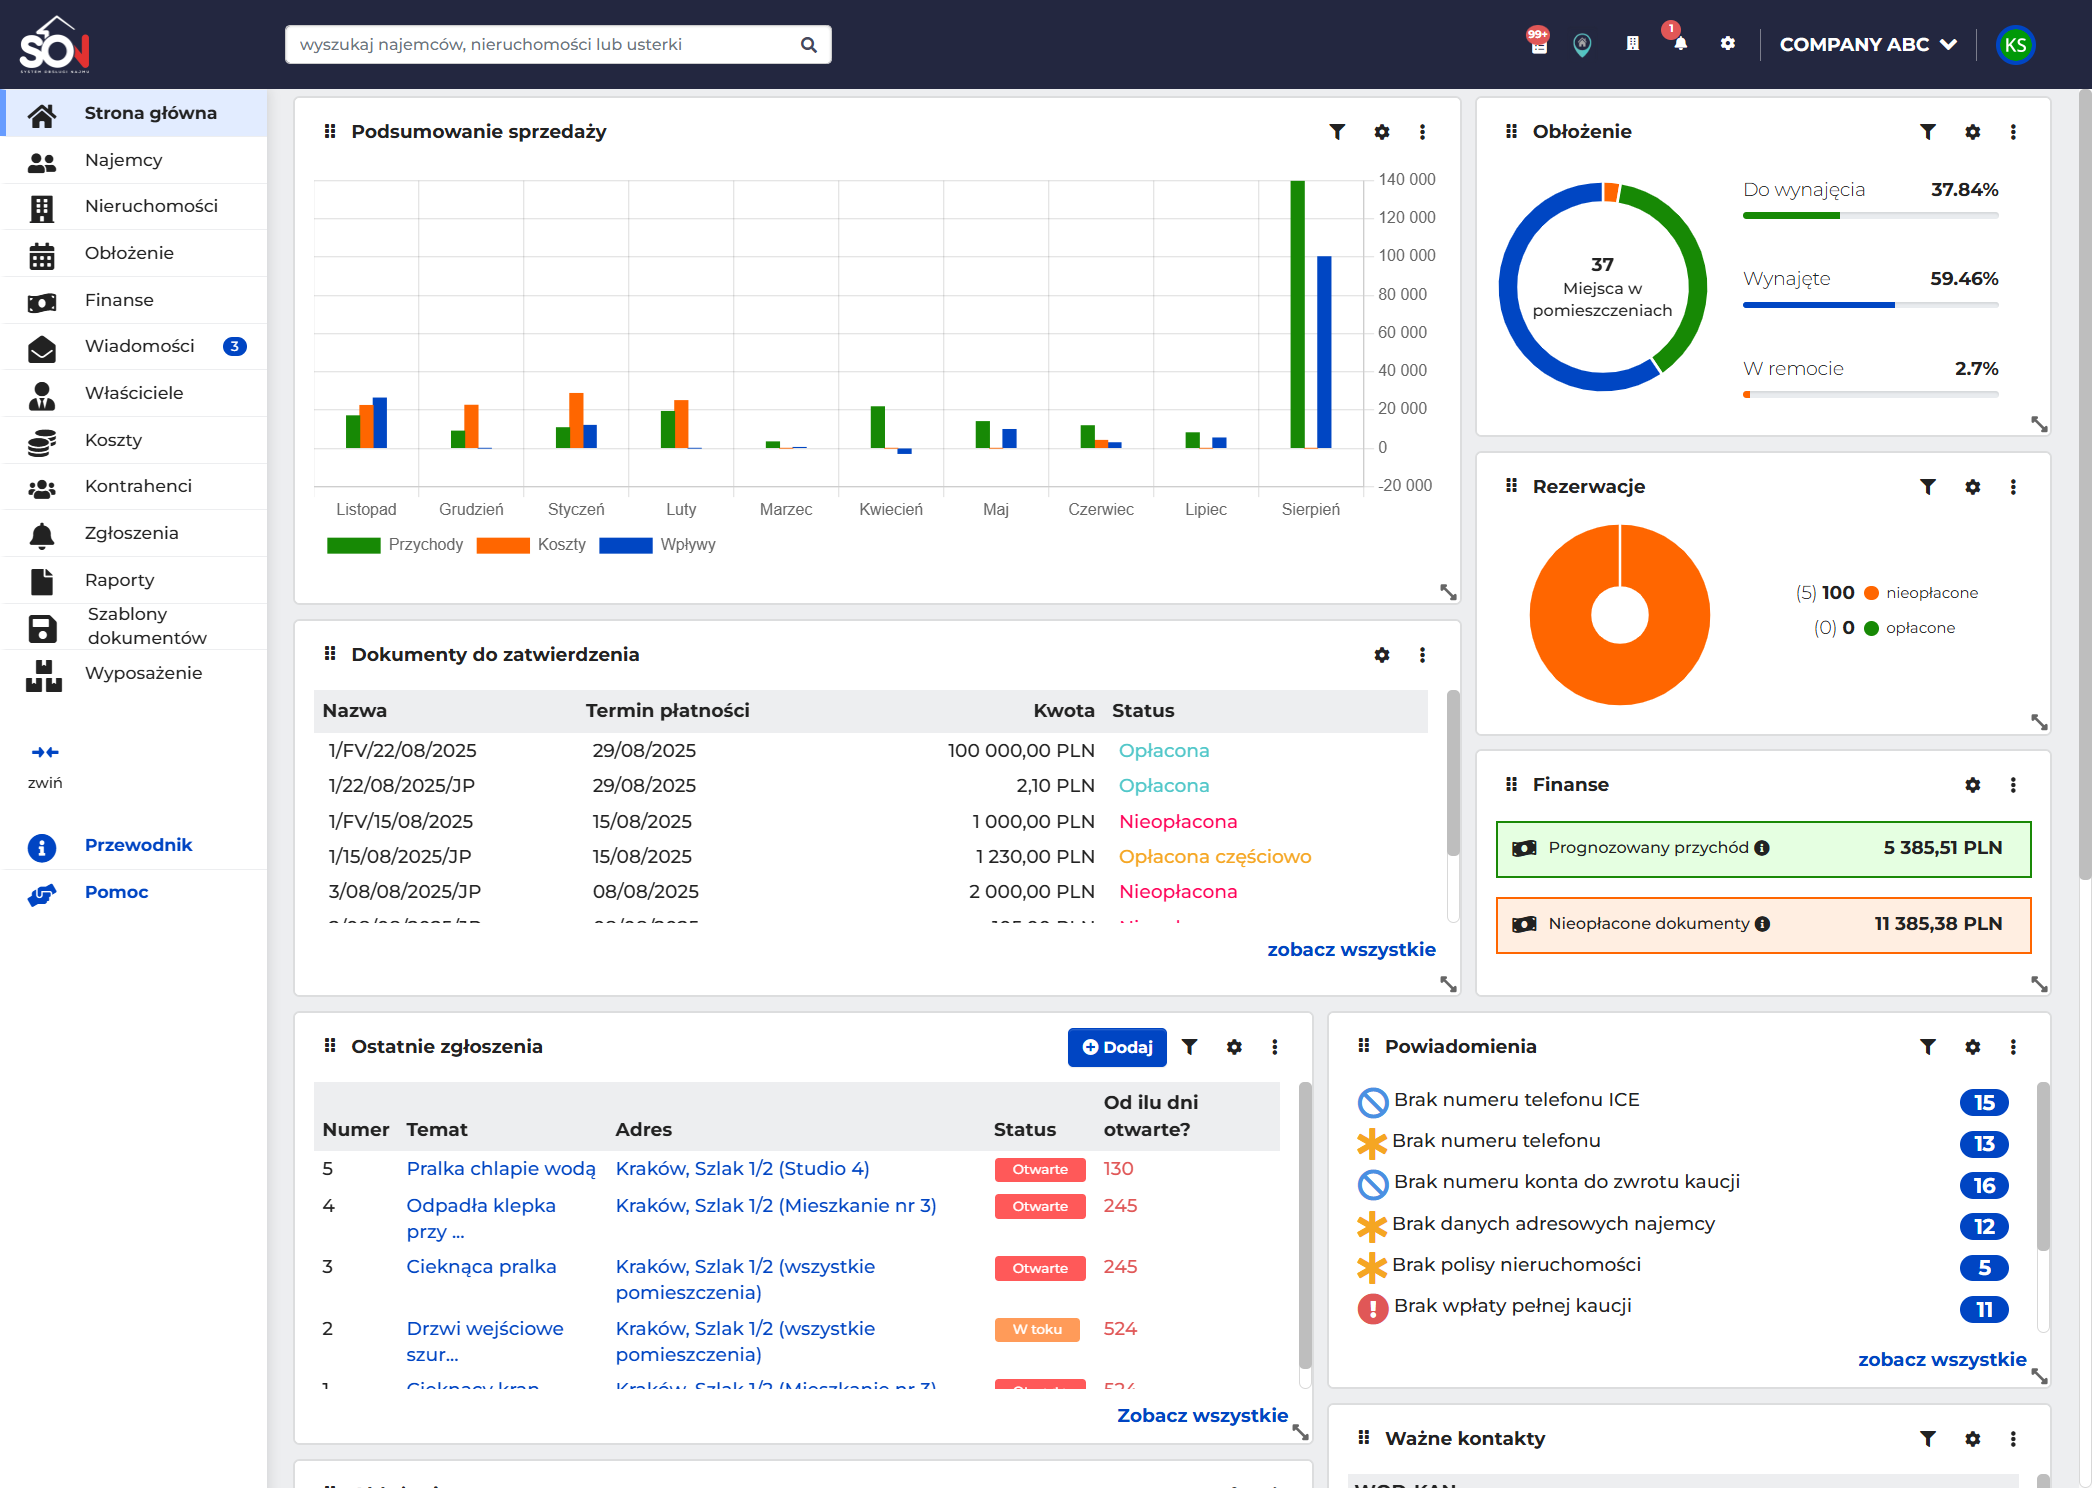Open Wiadomości with 3 unread
The height and width of the screenshot is (1488, 2092).
click(x=135, y=346)
